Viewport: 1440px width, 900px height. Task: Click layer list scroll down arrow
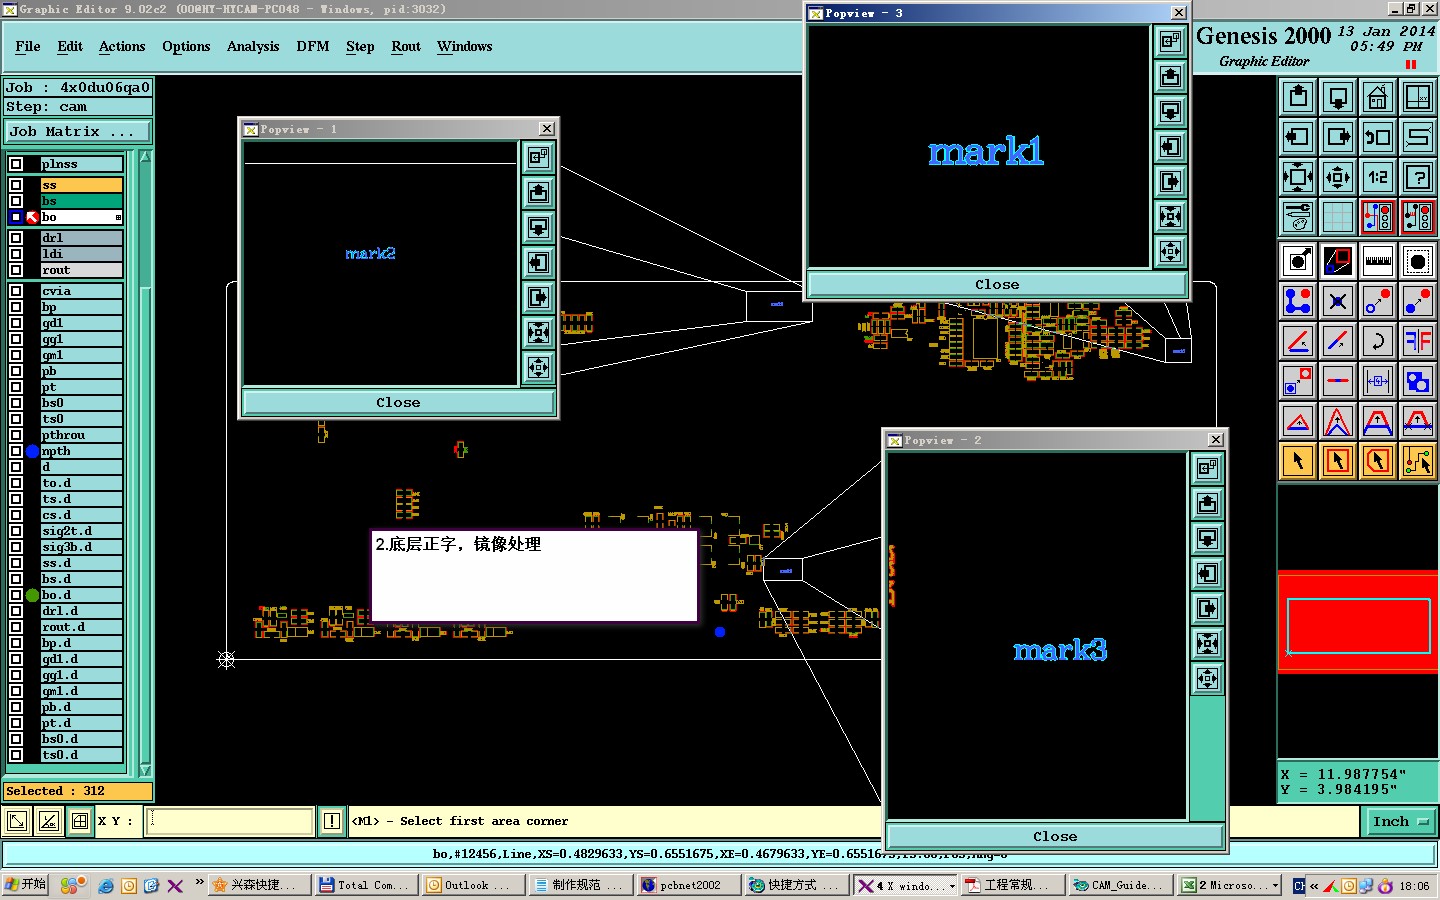(145, 770)
